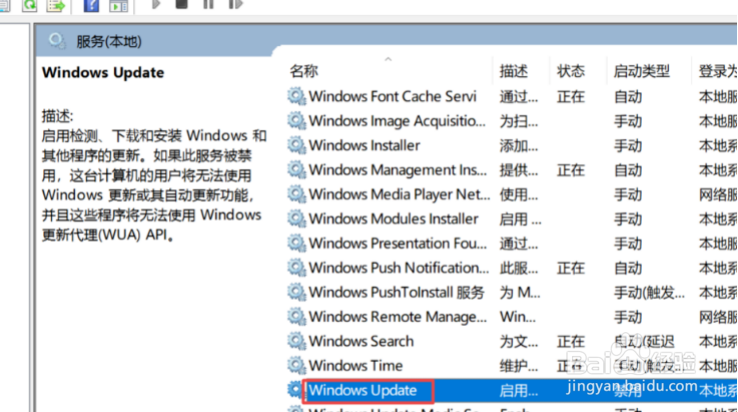Click the gear icon beside Windows Installer
This screenshot has width=738, height=412.
tap(297, 145)
